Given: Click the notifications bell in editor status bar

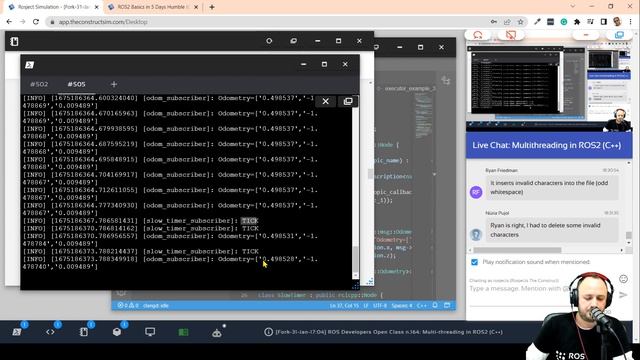Looking at the screenshot, I should pos(435,305).
